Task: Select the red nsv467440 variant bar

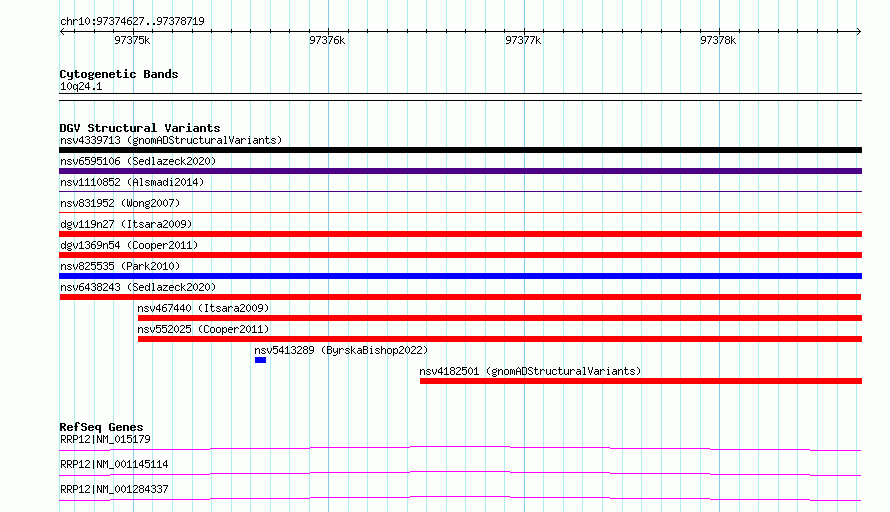Action: (499, 318)
